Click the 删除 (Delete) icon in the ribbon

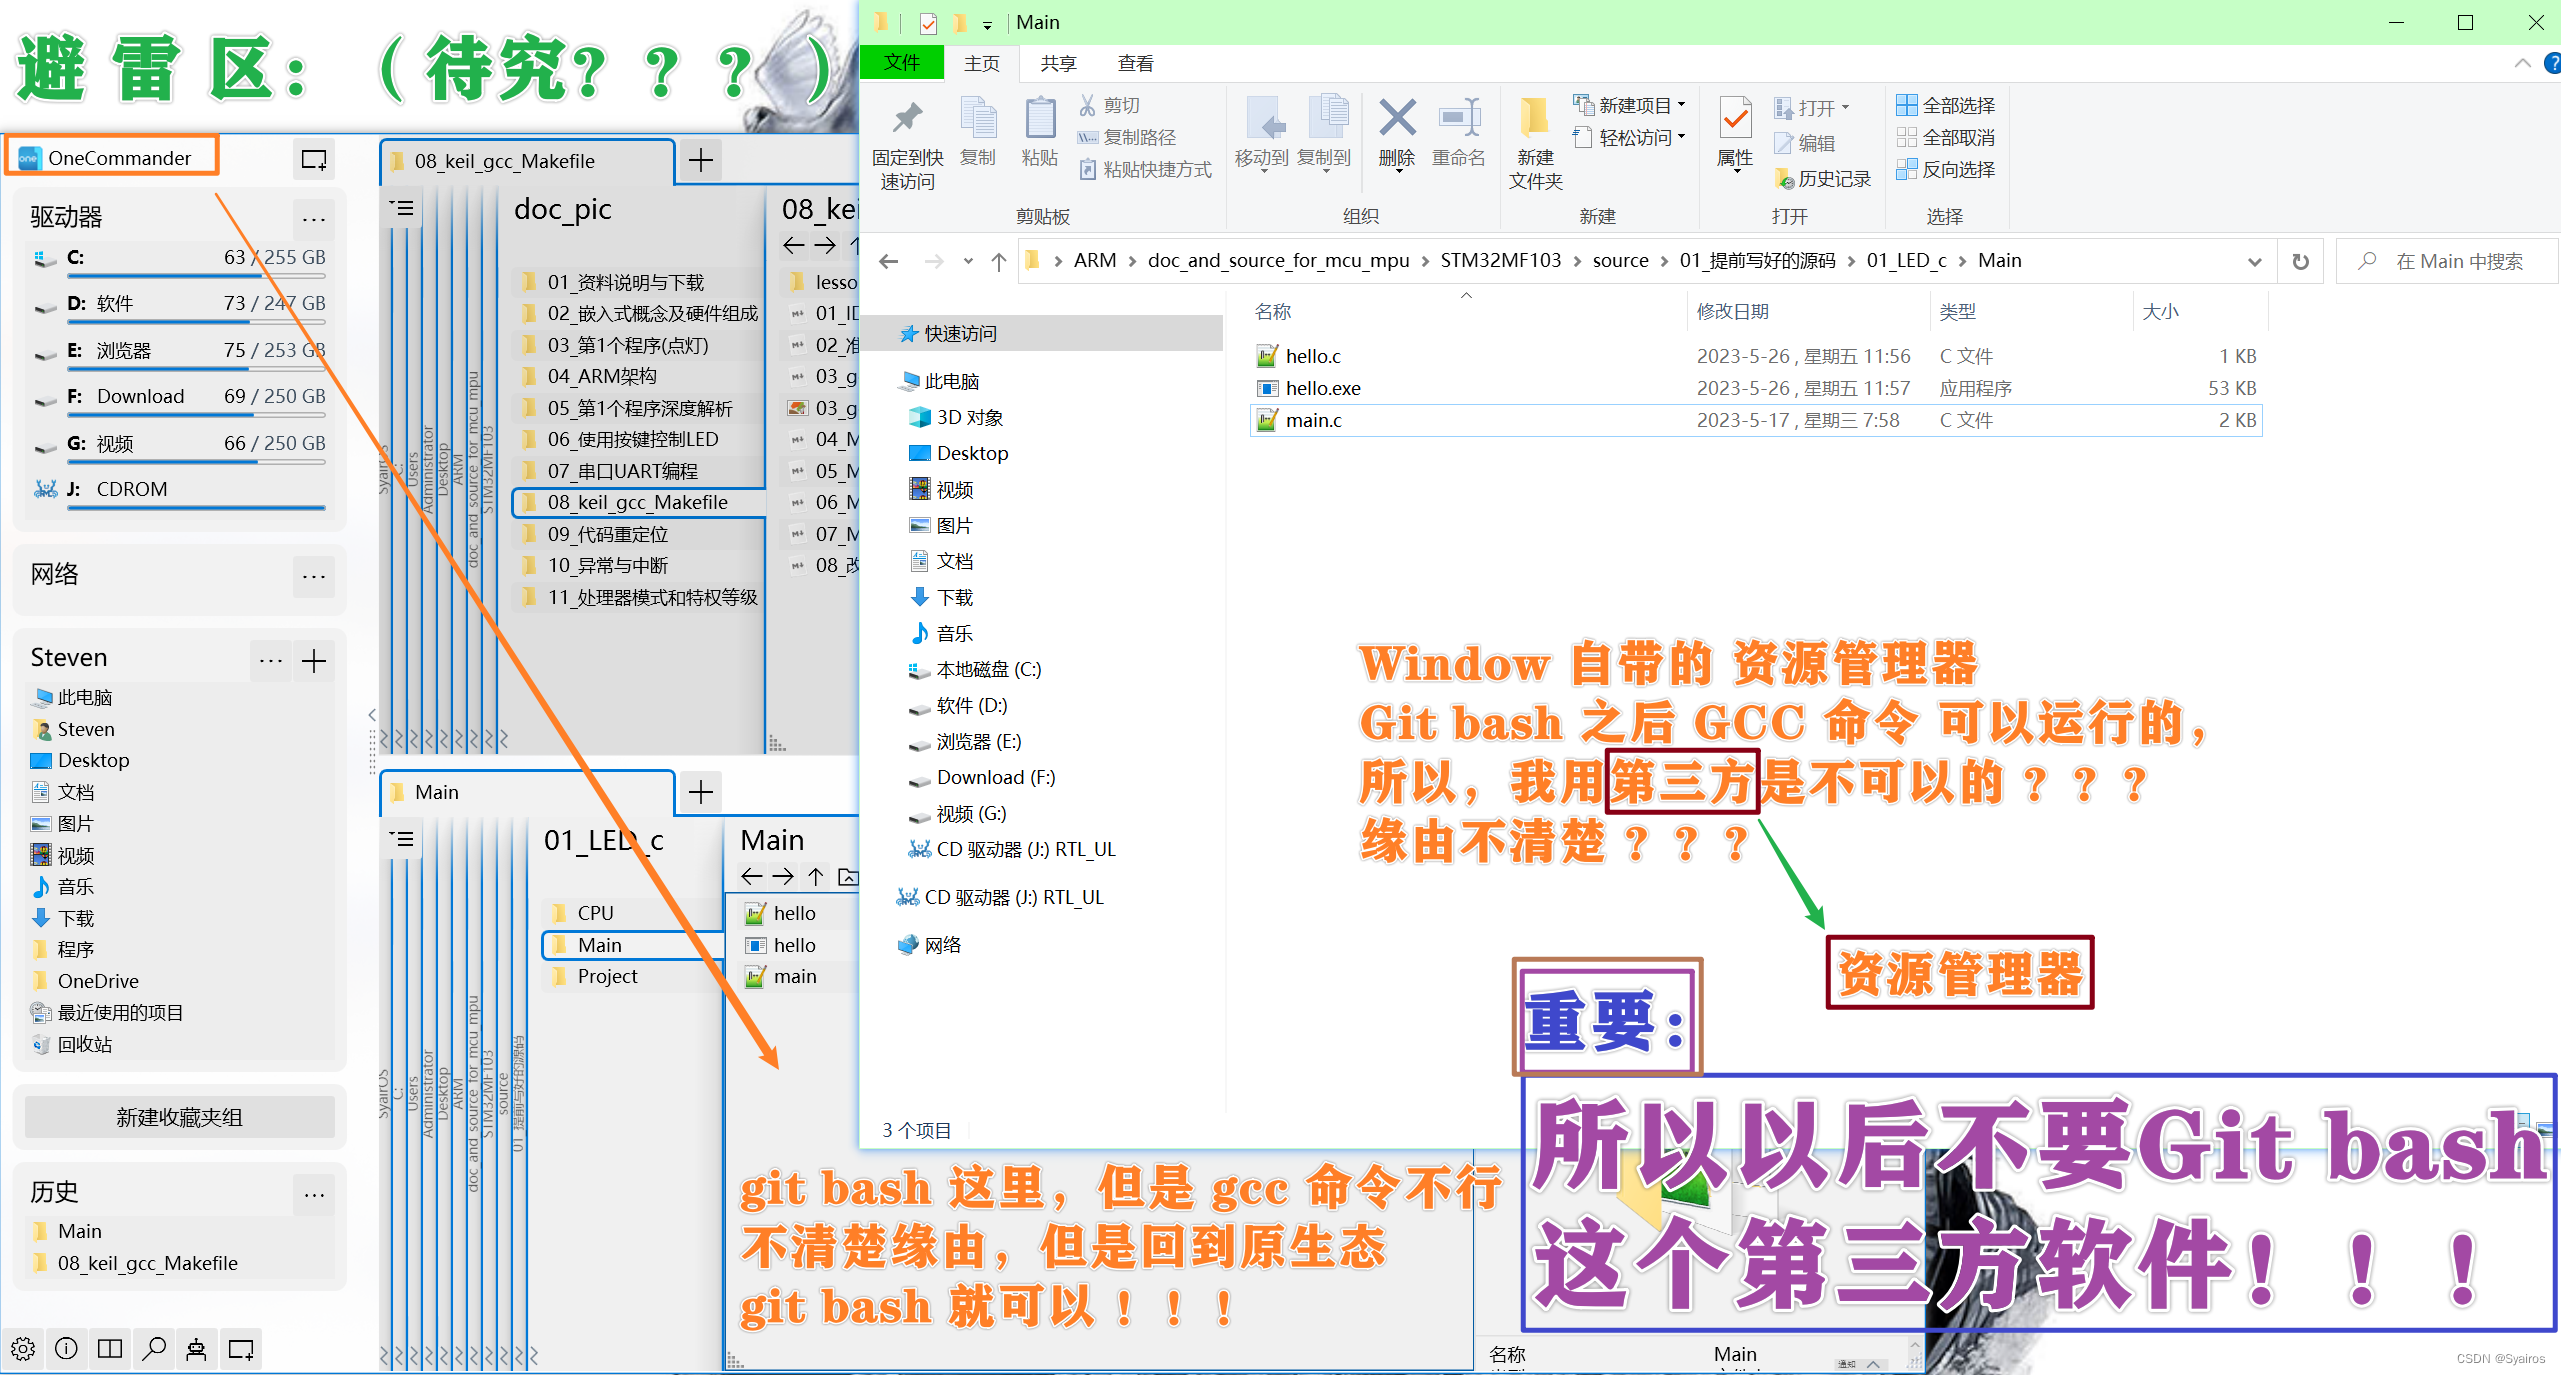pos(1396,130)
